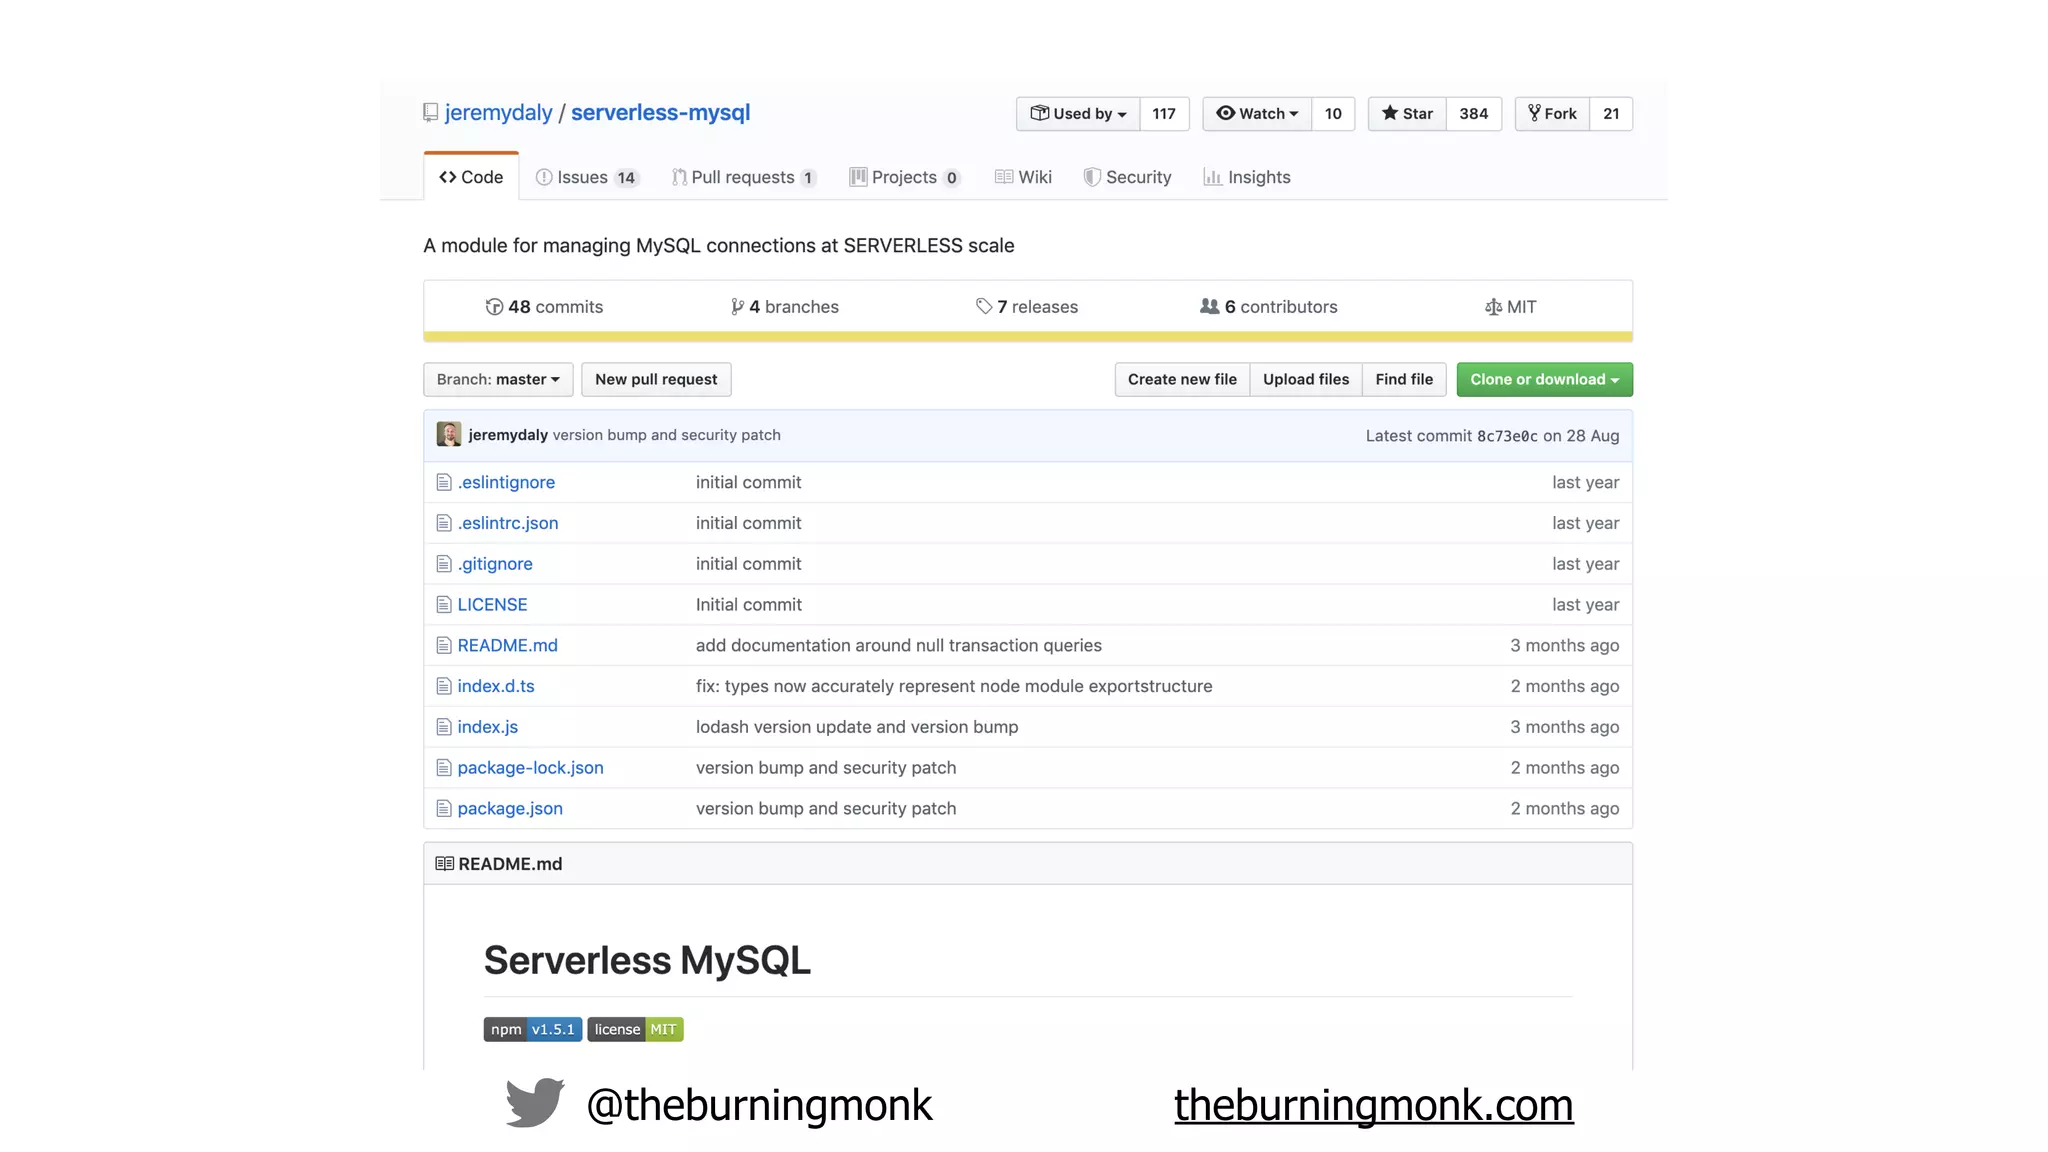Open the 48 commits history link
Image resolution: width=2048 pixels, height=1152 pixels.
coord(544,307)
